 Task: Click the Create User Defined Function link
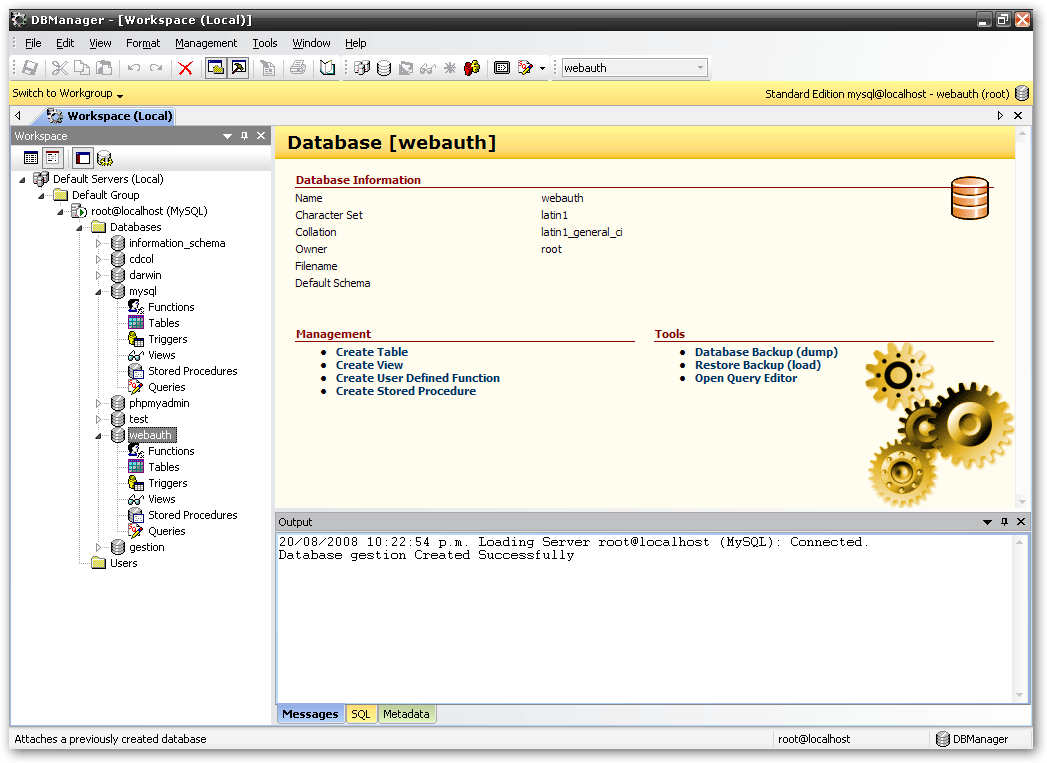pyautogui.click(x=417, y=378)
